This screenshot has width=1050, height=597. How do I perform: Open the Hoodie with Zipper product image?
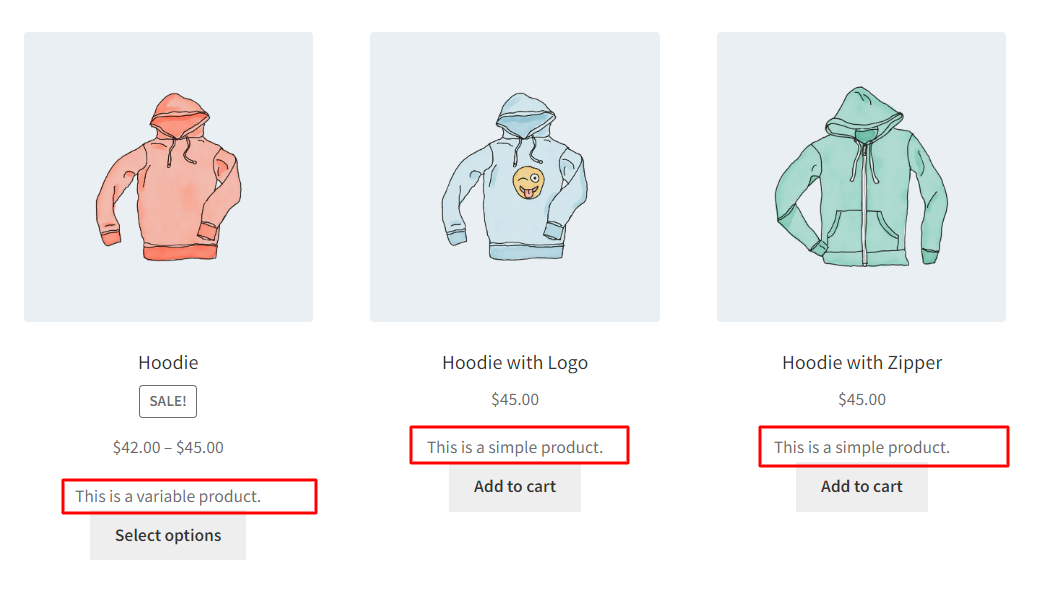tap(861, 175)
